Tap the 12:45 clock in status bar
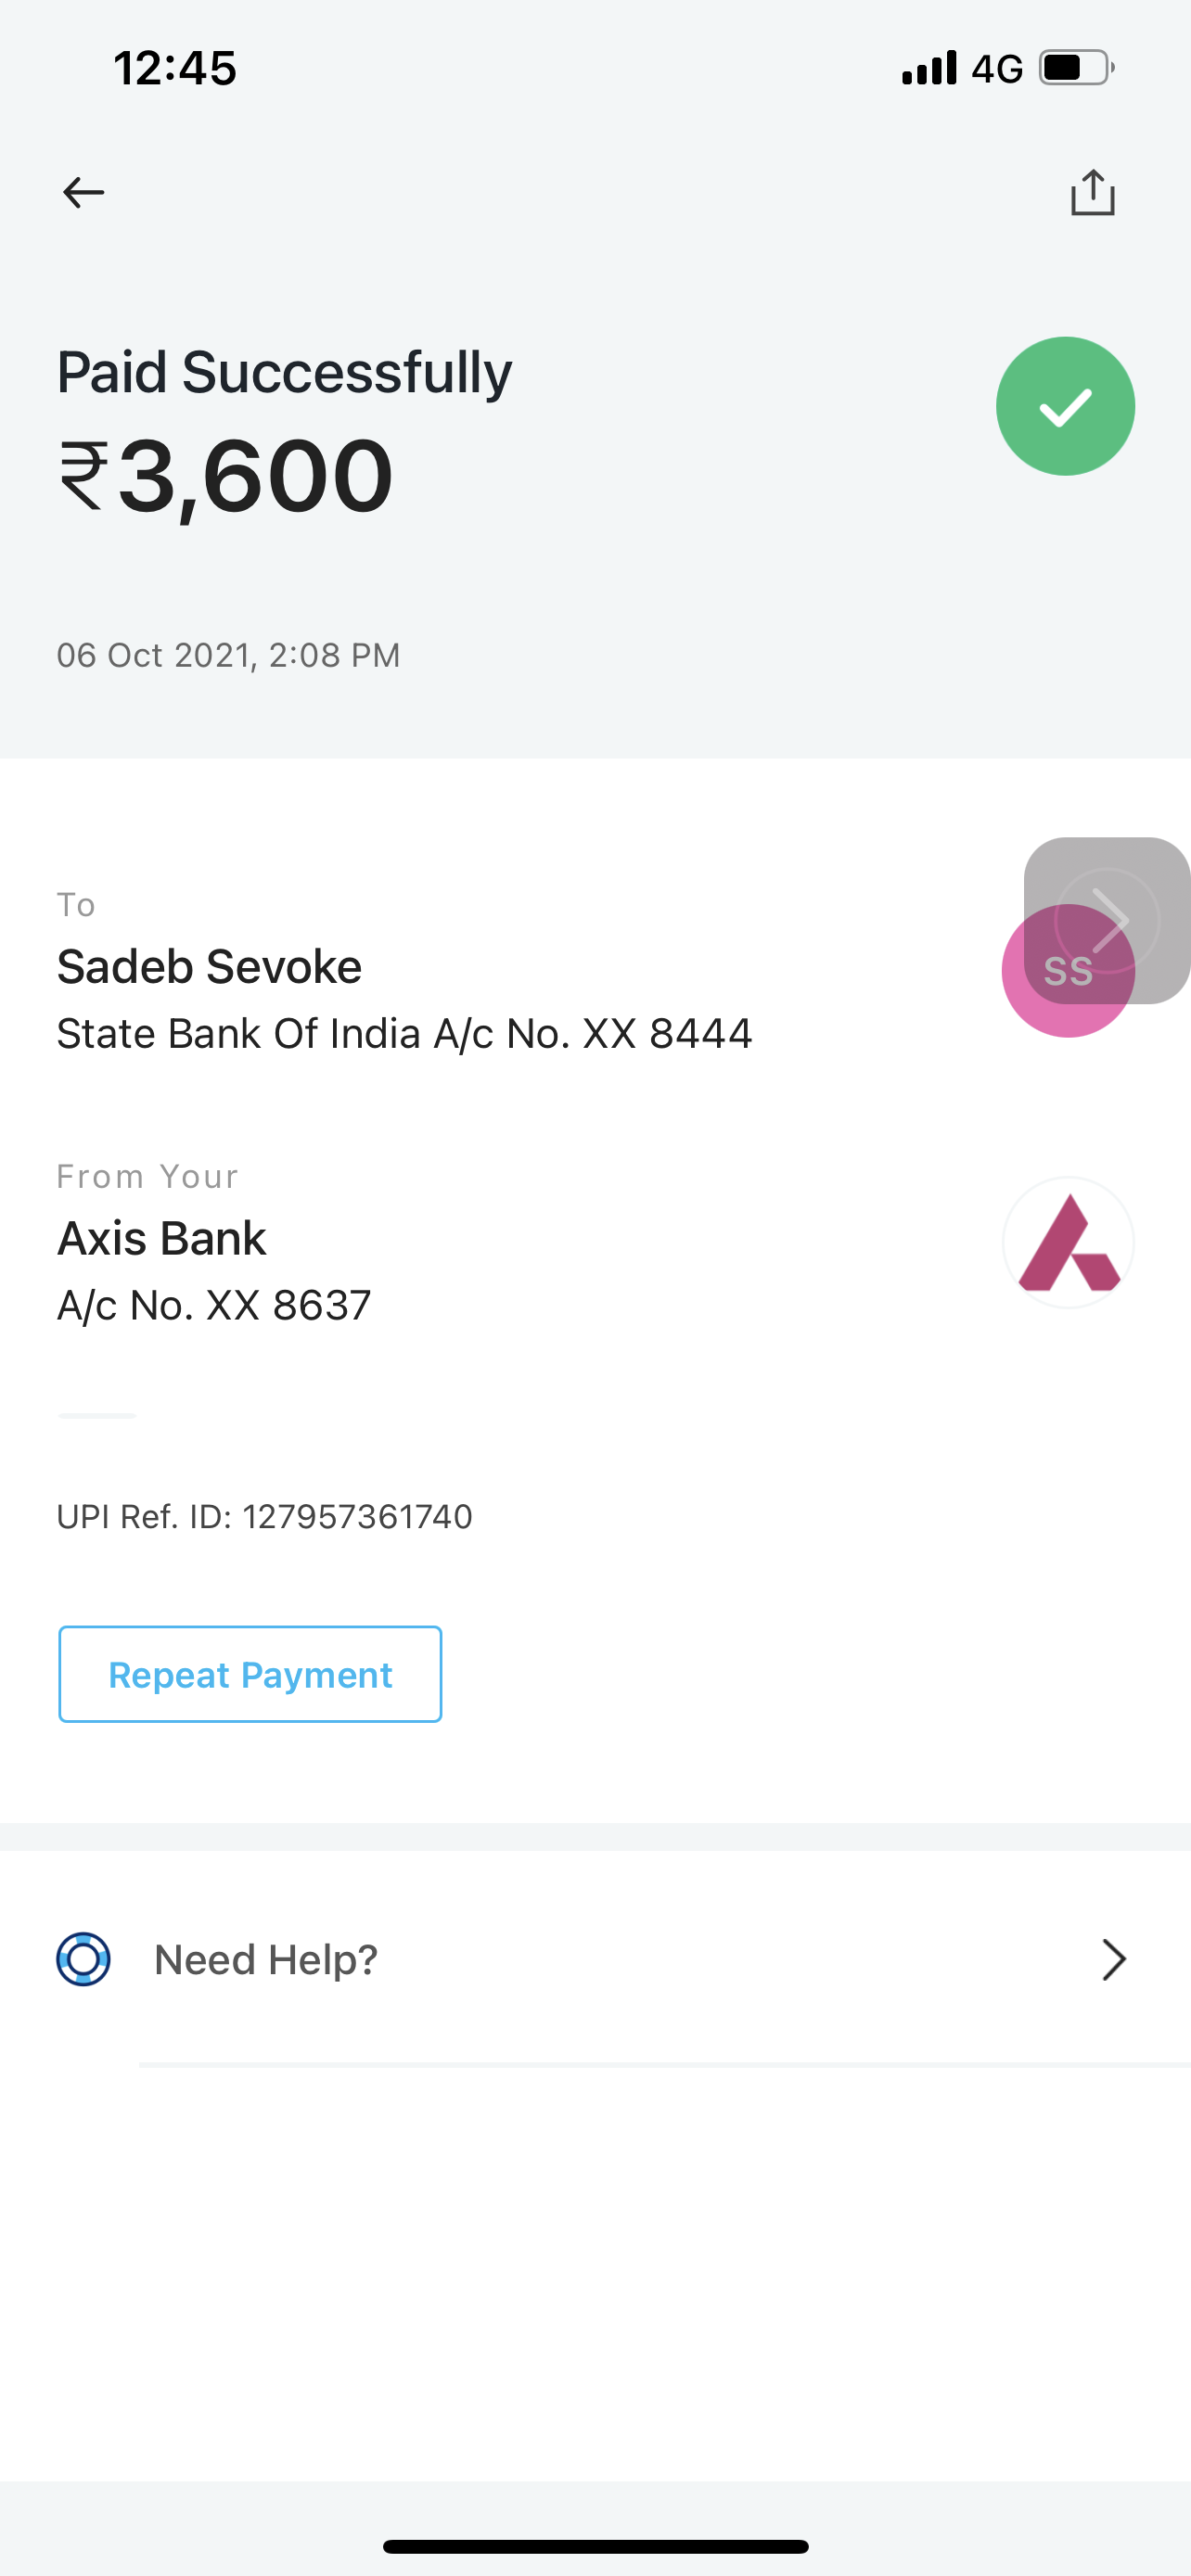 click(x=175, y=68)
